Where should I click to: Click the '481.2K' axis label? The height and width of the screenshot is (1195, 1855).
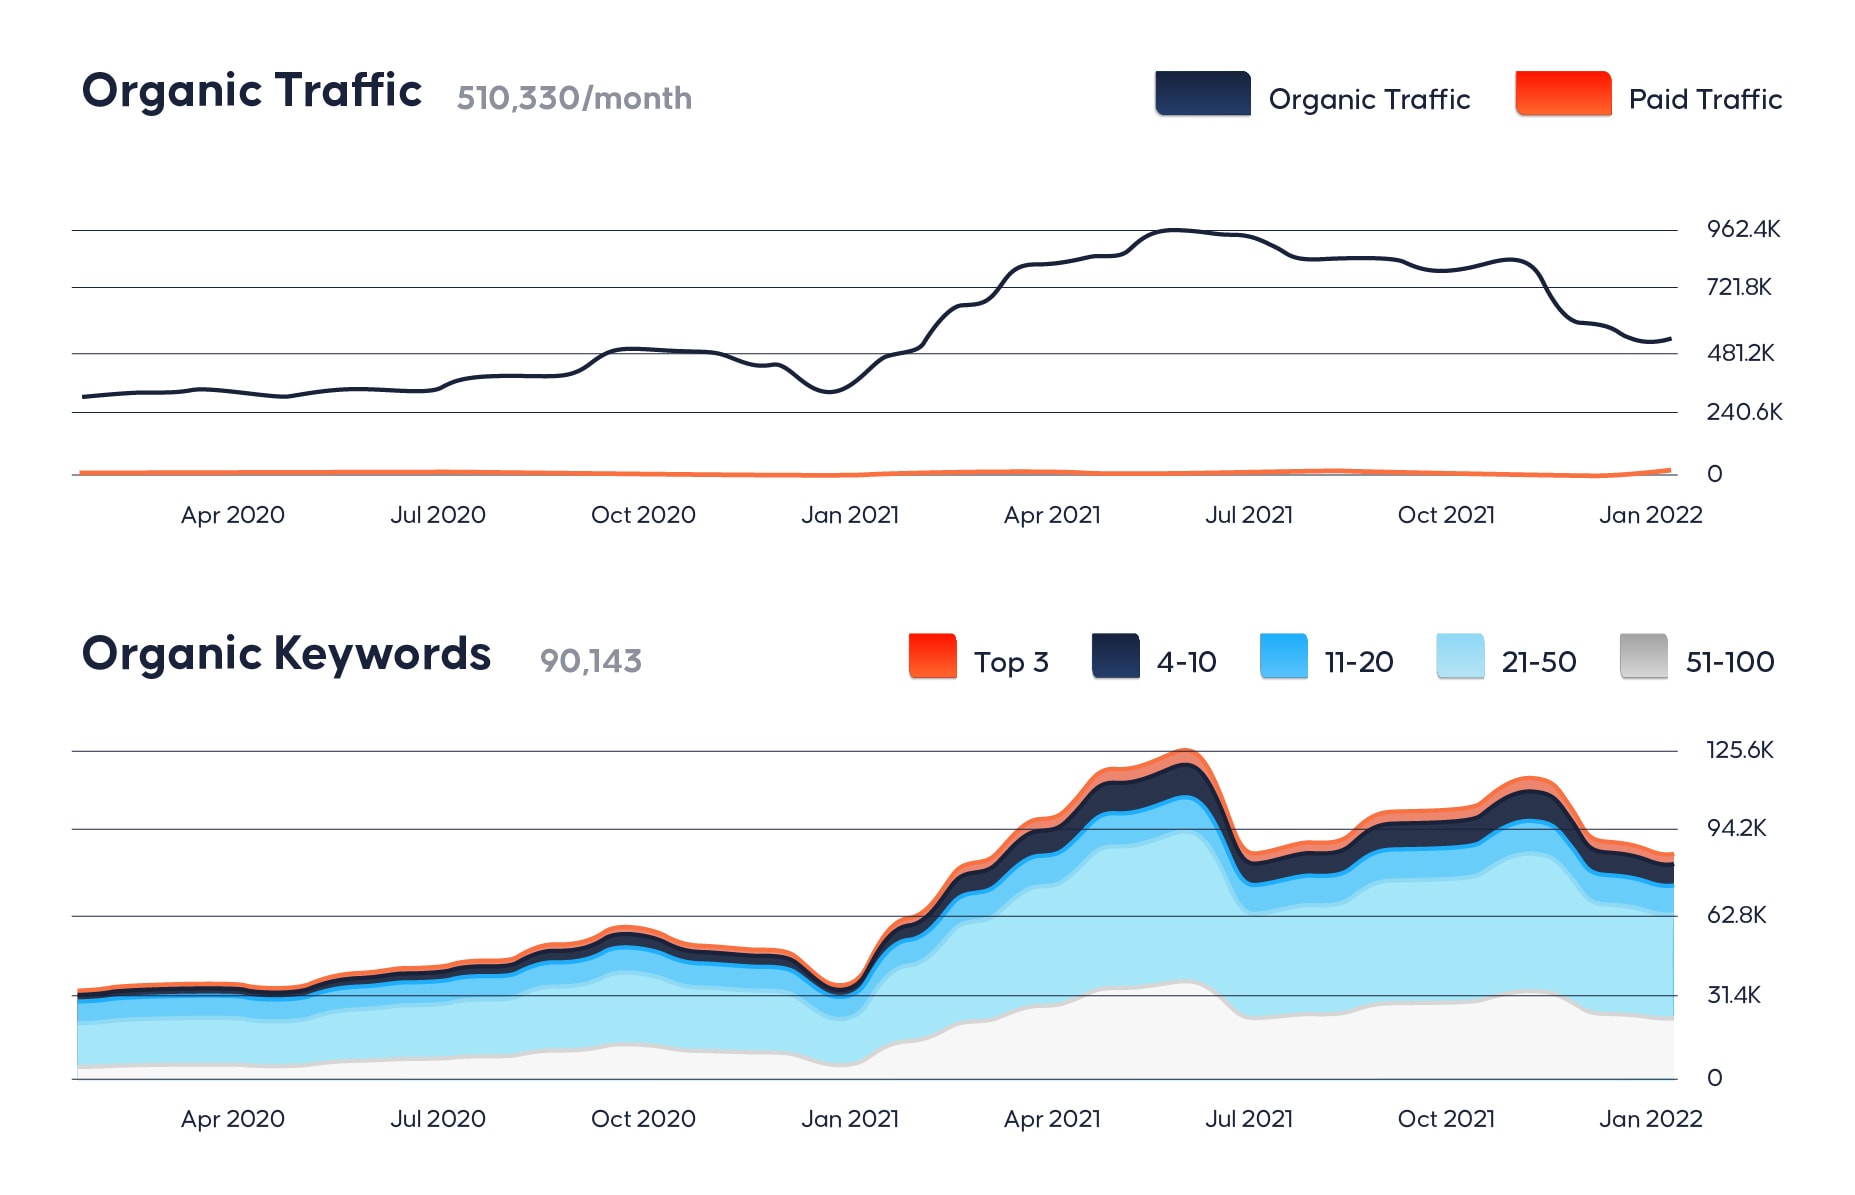coord(1741,353)
